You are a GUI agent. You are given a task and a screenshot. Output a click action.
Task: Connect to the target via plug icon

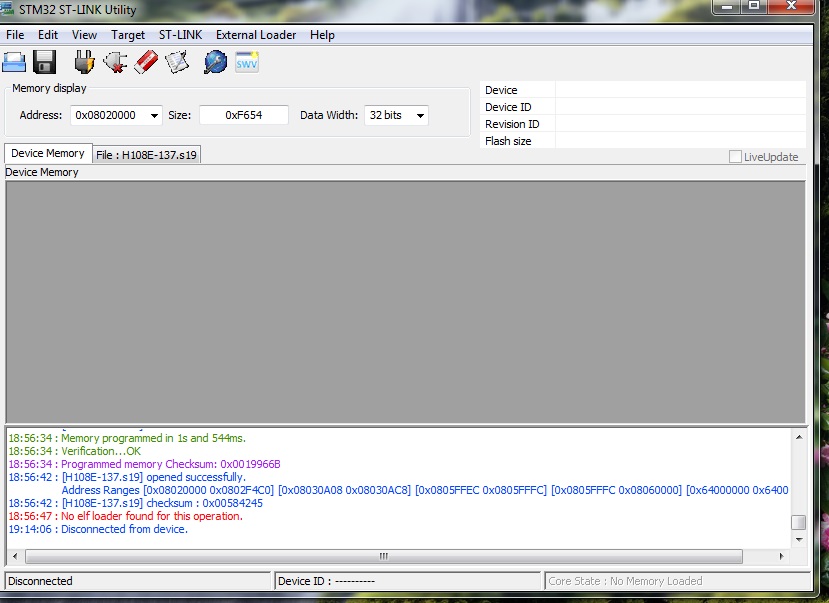pyautogui.click(x=84, y=63)
